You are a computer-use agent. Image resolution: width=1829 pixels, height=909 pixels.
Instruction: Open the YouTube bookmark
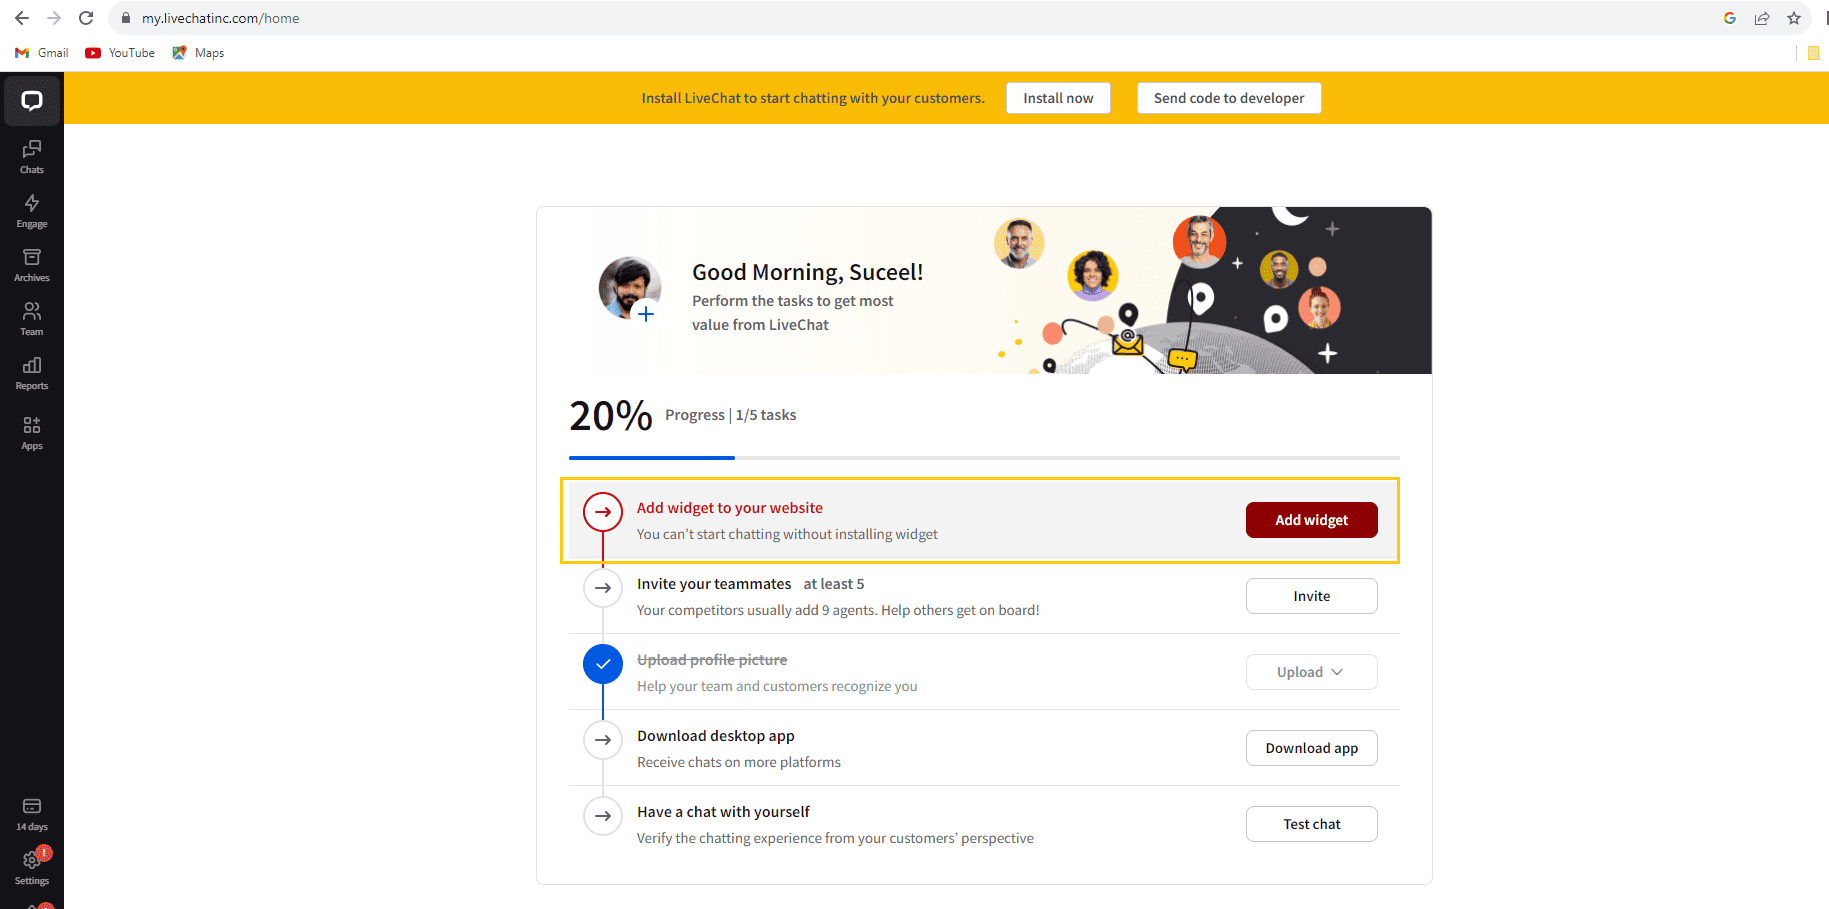click(x=120, y=53)
